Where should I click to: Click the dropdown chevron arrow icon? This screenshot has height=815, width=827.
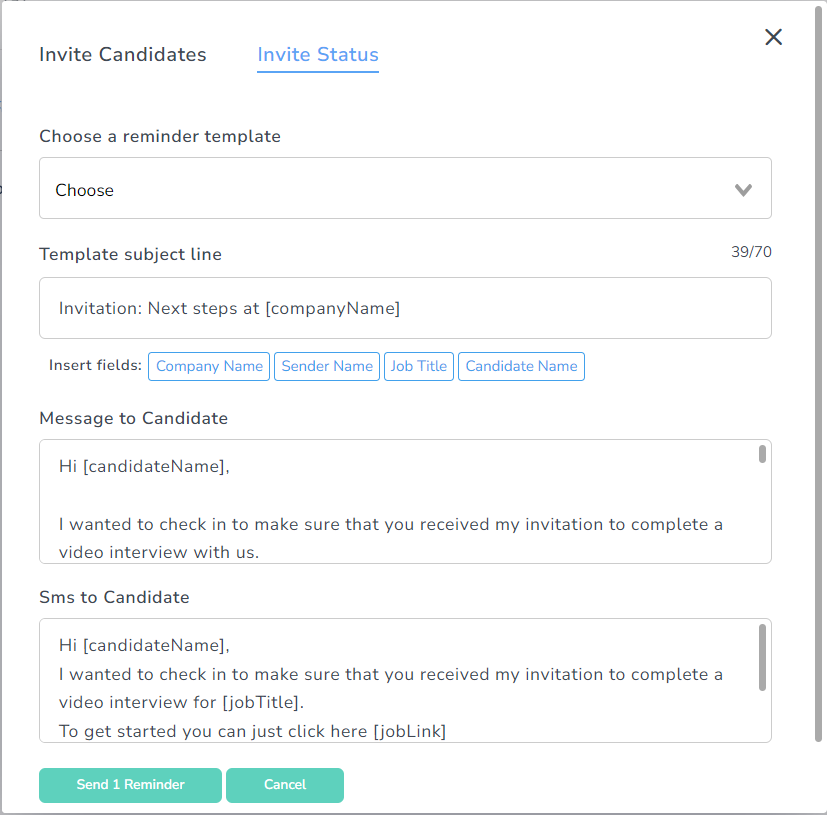coord(743,190)
